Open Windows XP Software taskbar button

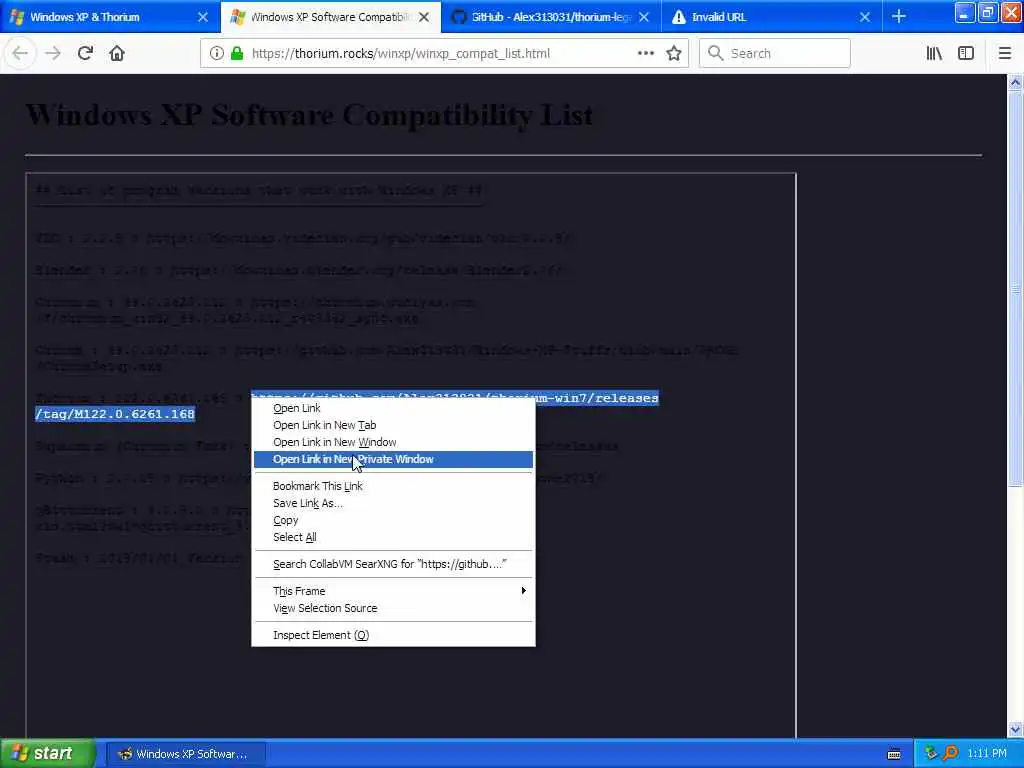pyautogui.click(x=185, y=754)
